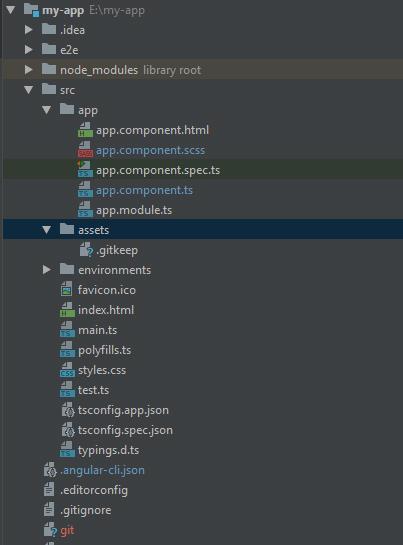Click the unknown-file icon of .gitkeep
This screenshot has width=403, height=545.
tap(86, 250)
